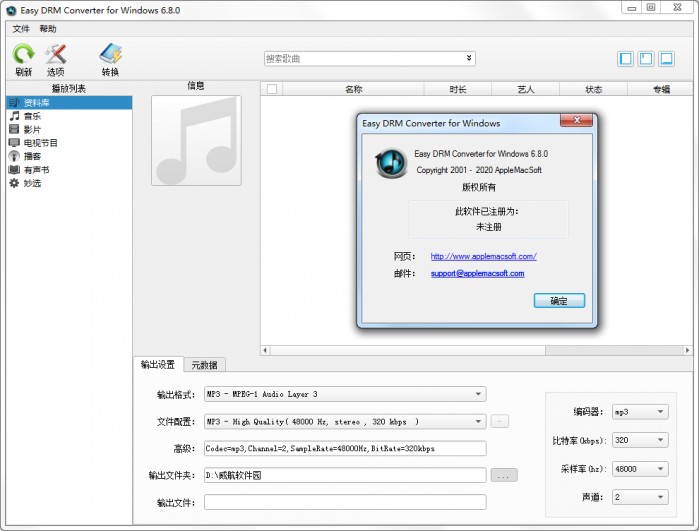
Task: Click the Refresh (刷新) toolbar icon
Action: (x=23, y=54)
